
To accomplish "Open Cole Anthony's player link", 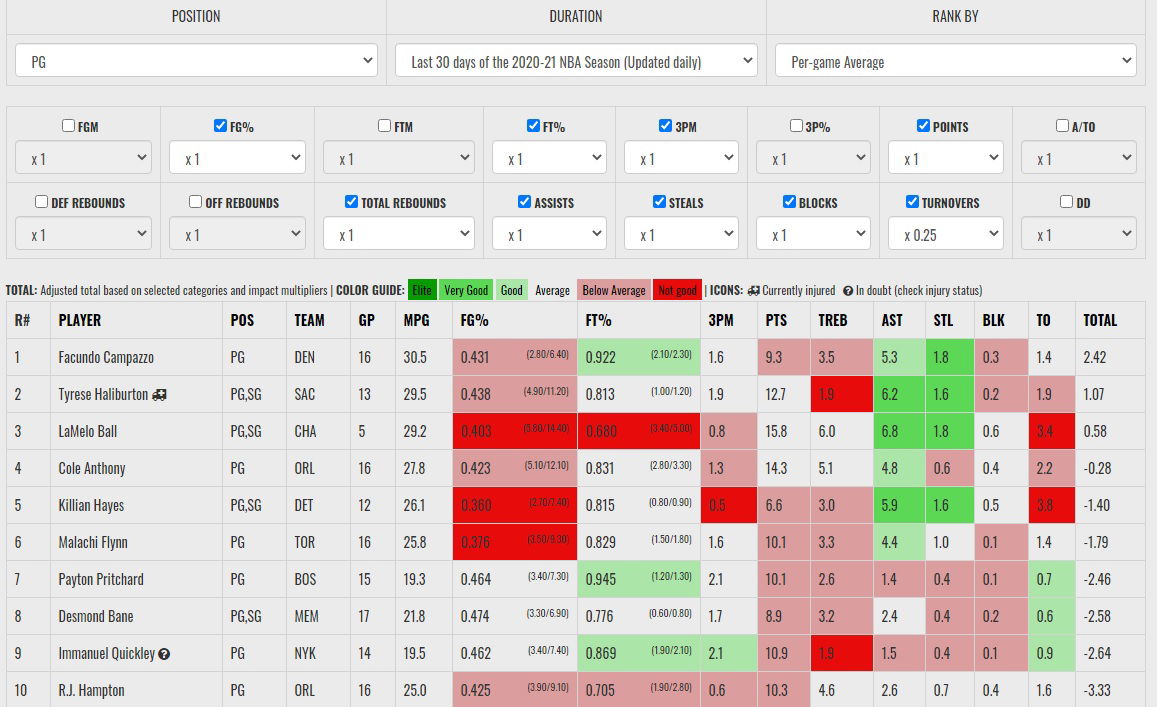I will (x=92, y=469).
